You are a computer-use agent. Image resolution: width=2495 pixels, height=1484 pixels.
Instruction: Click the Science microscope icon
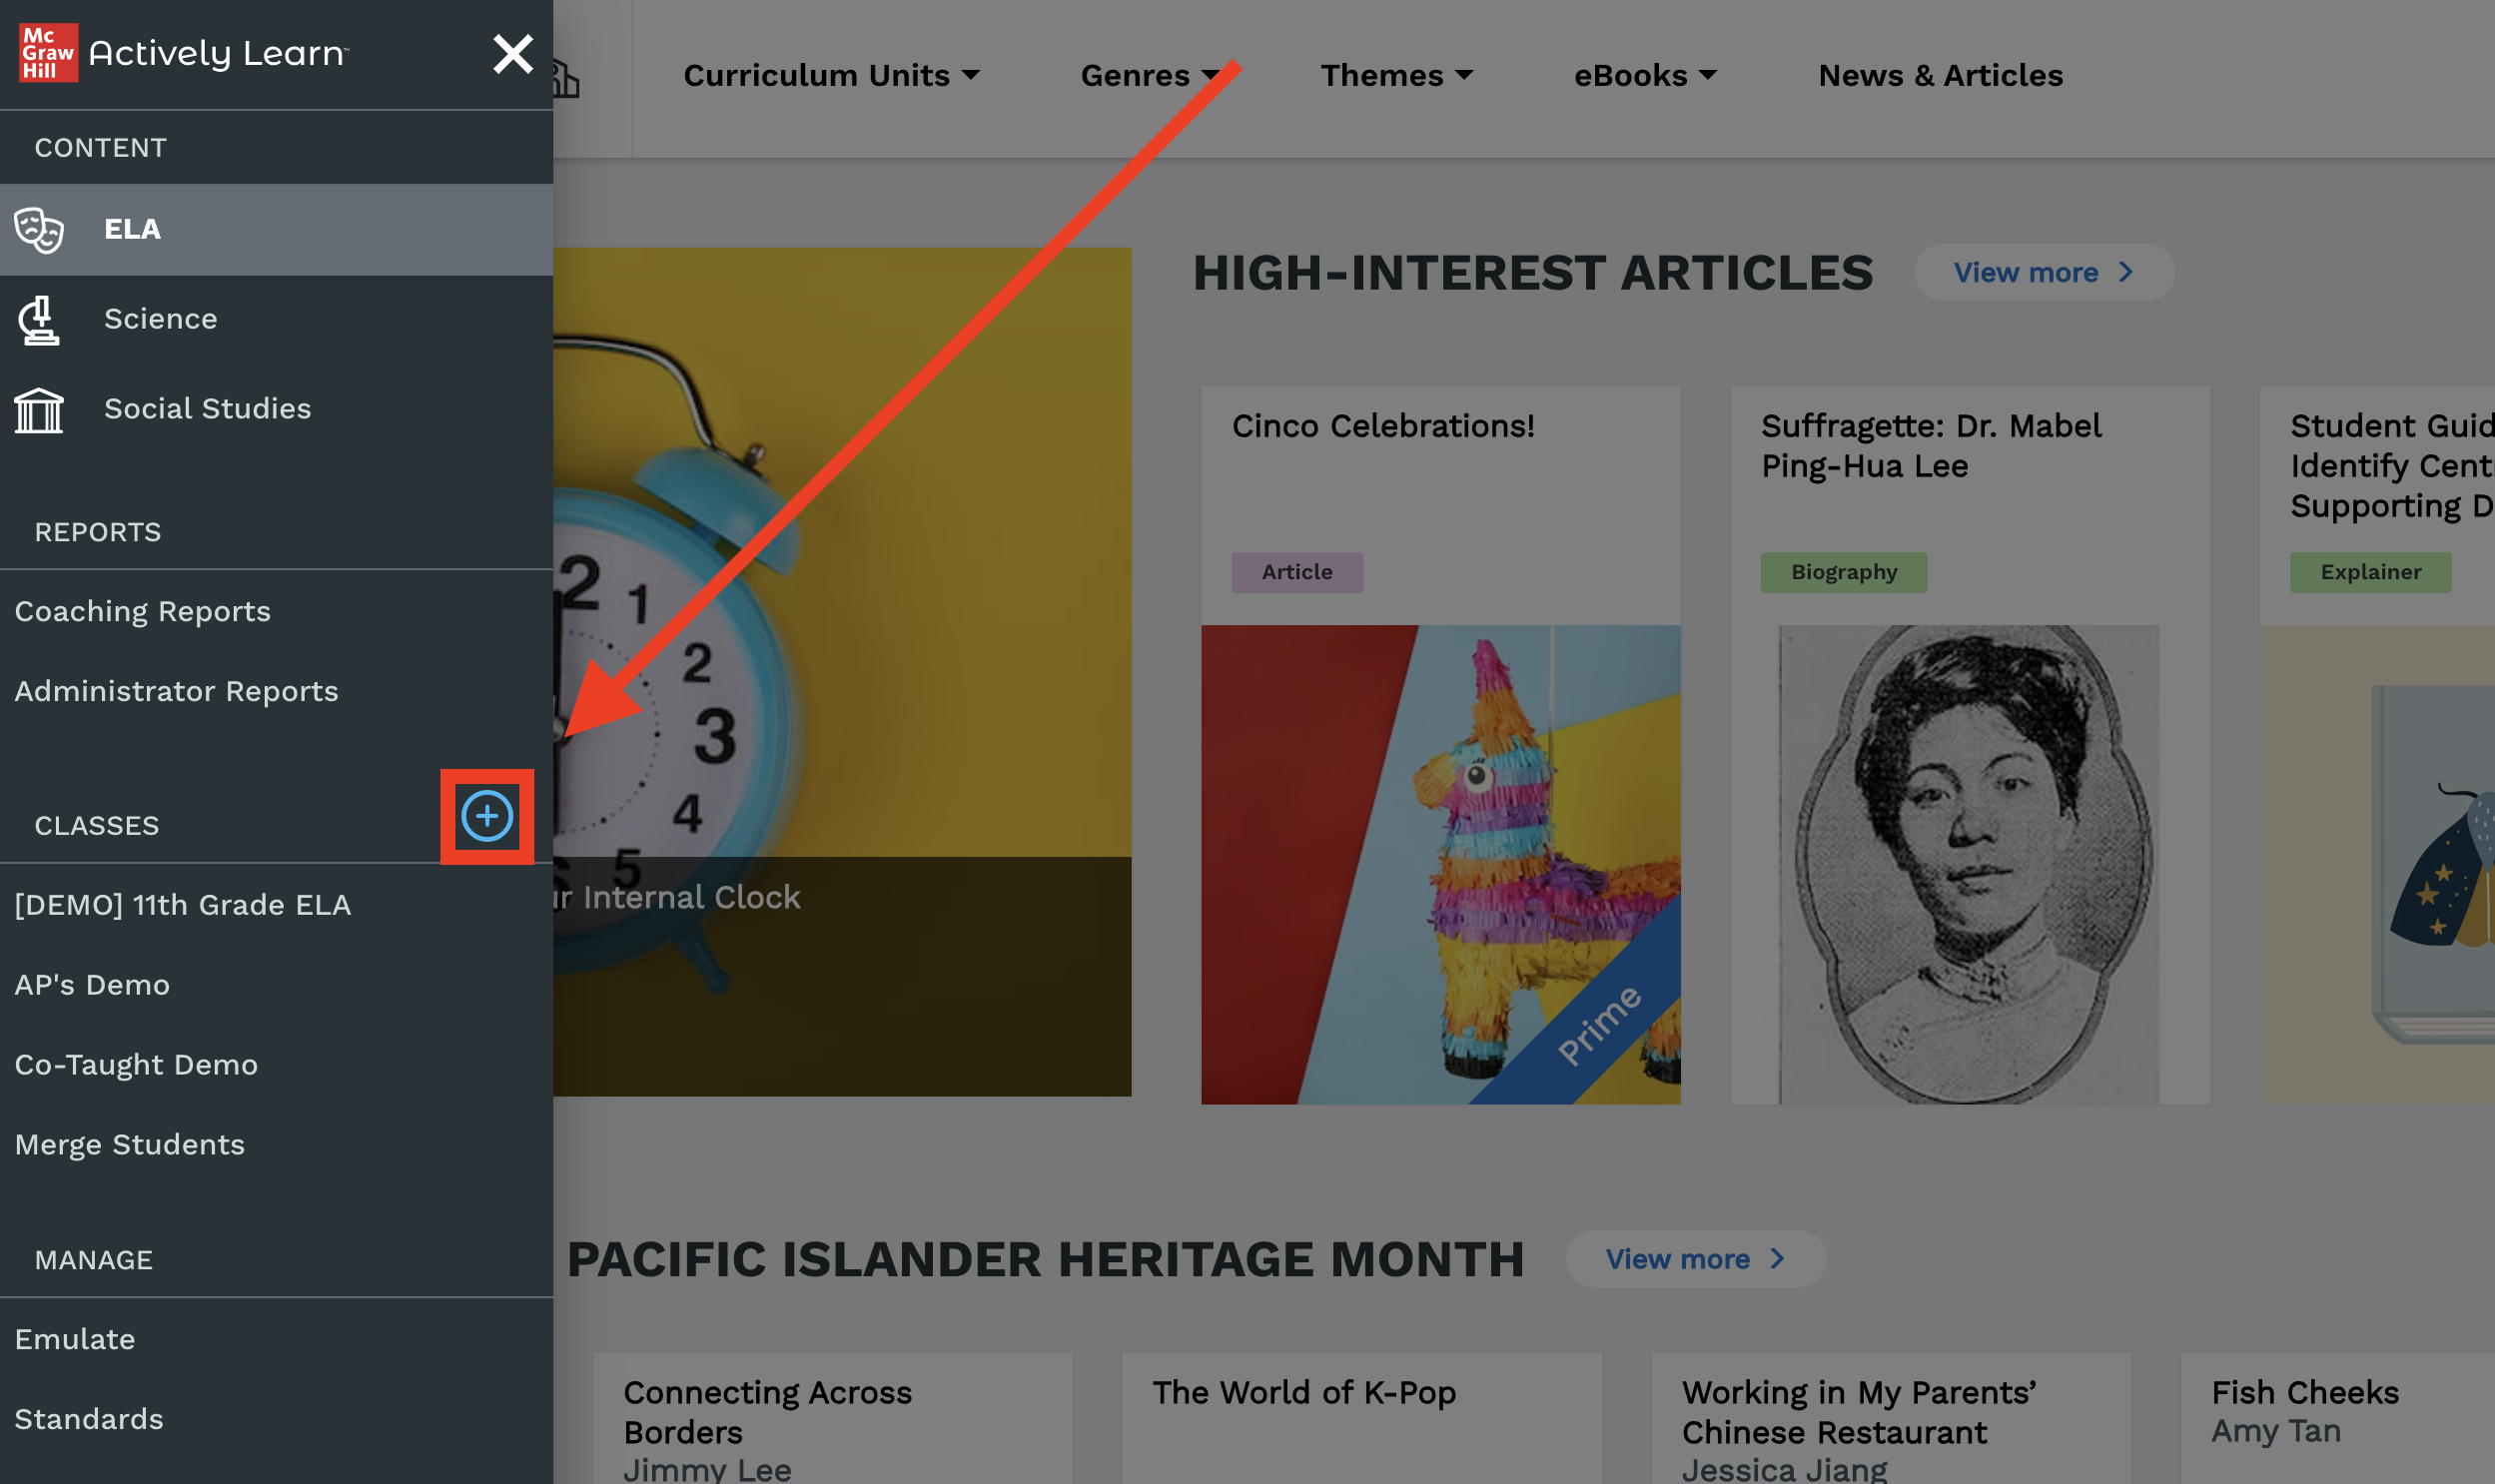click(x=39, y=320)
